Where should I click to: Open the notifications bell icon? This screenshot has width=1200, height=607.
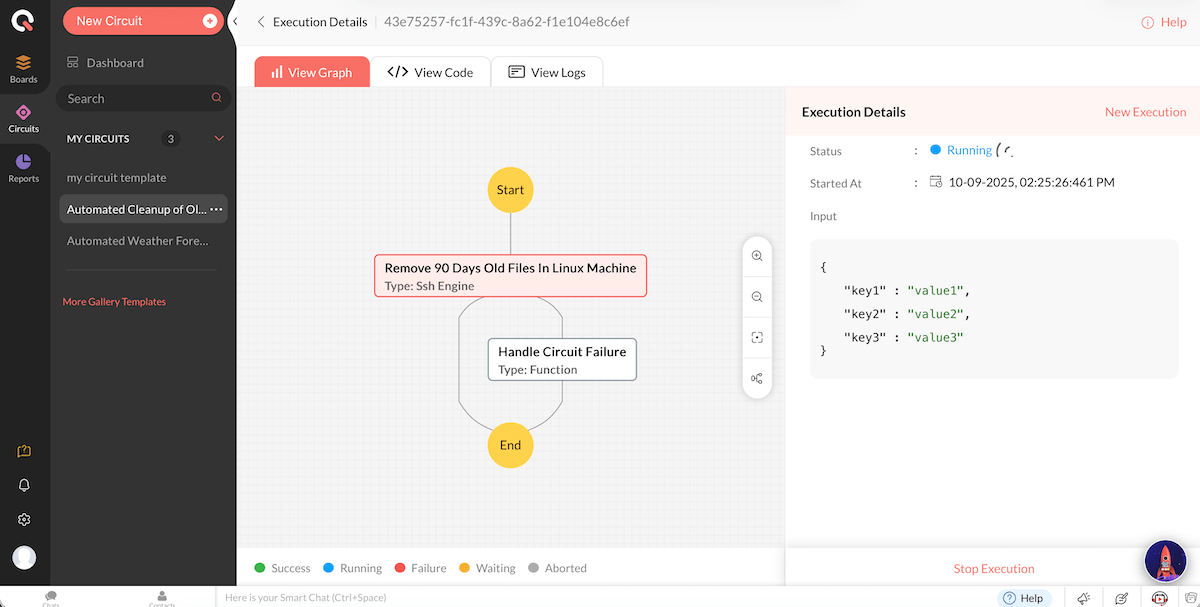click(x=24, y=485)
